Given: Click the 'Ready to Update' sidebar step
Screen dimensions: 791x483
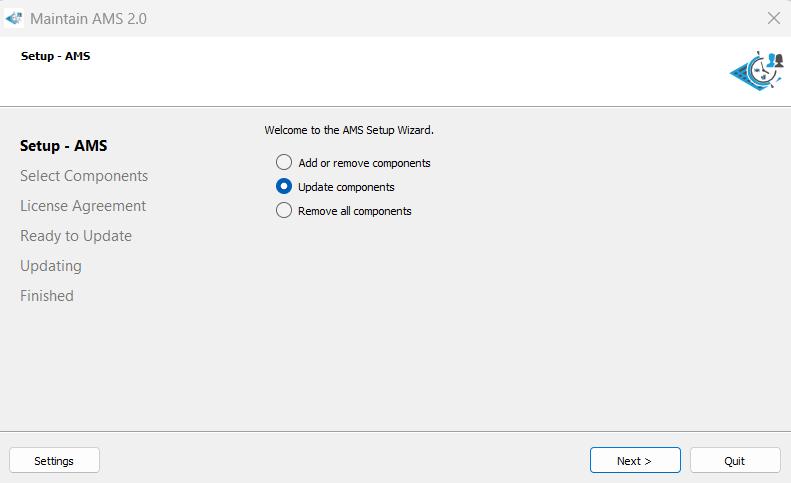Looking at the screenshot, I should coord(76,236).
